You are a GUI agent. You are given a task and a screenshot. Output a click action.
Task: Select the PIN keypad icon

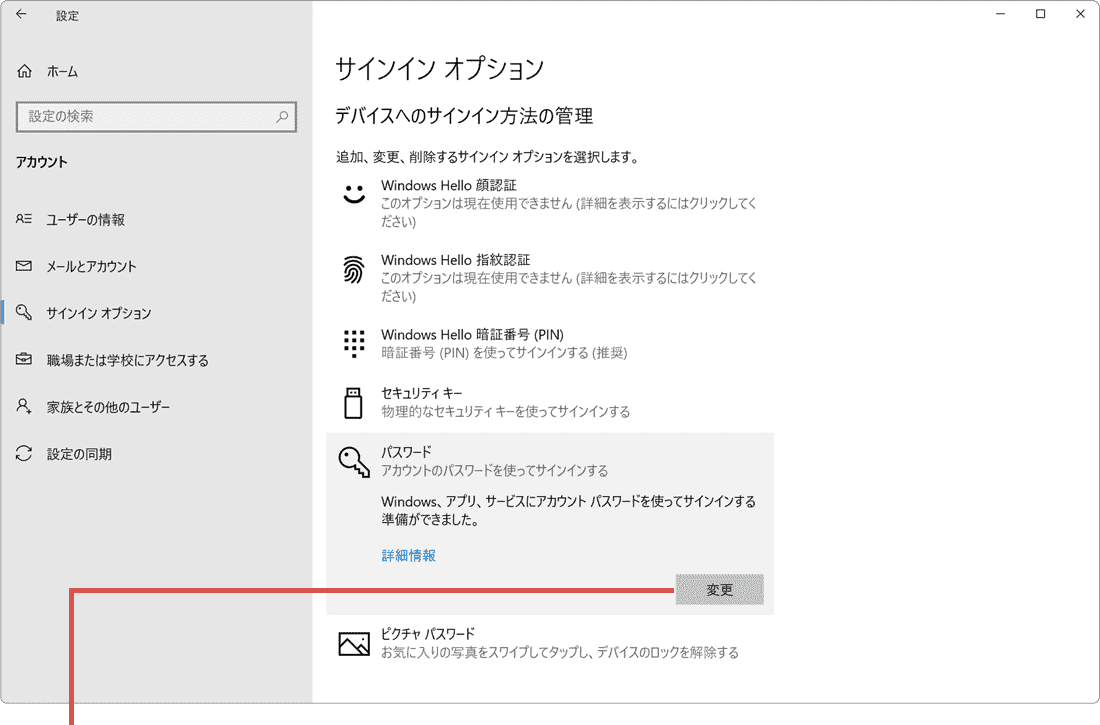pos(354,343)
